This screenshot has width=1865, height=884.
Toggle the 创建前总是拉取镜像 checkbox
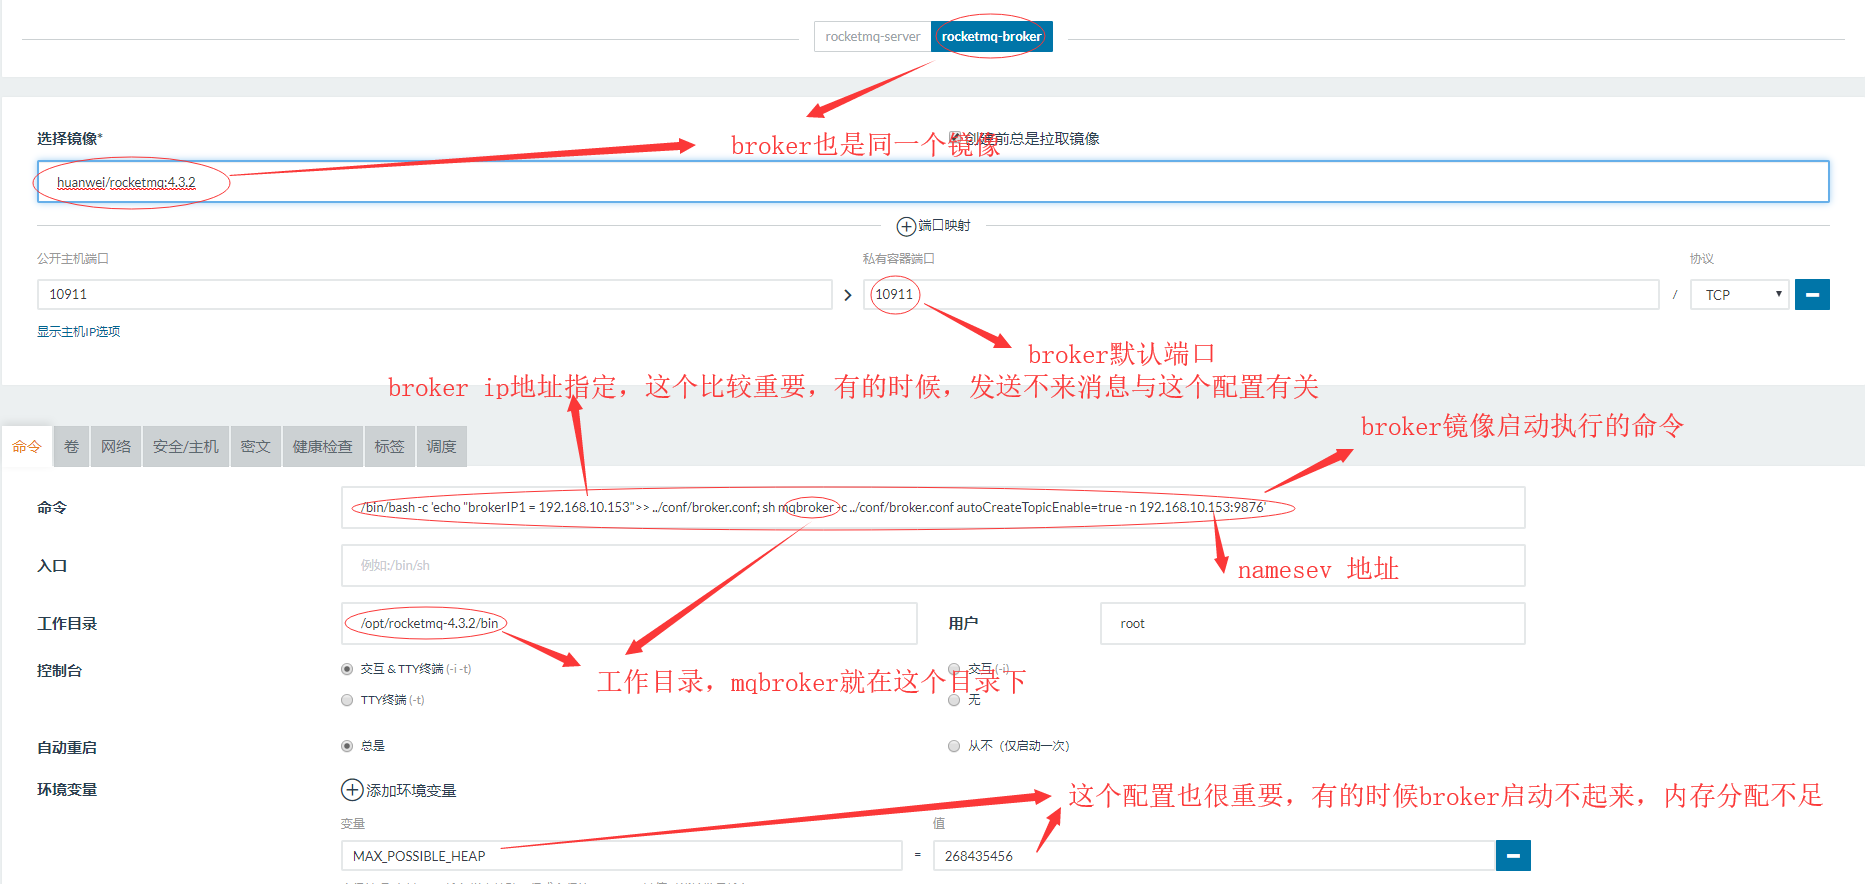click(955, 138)
